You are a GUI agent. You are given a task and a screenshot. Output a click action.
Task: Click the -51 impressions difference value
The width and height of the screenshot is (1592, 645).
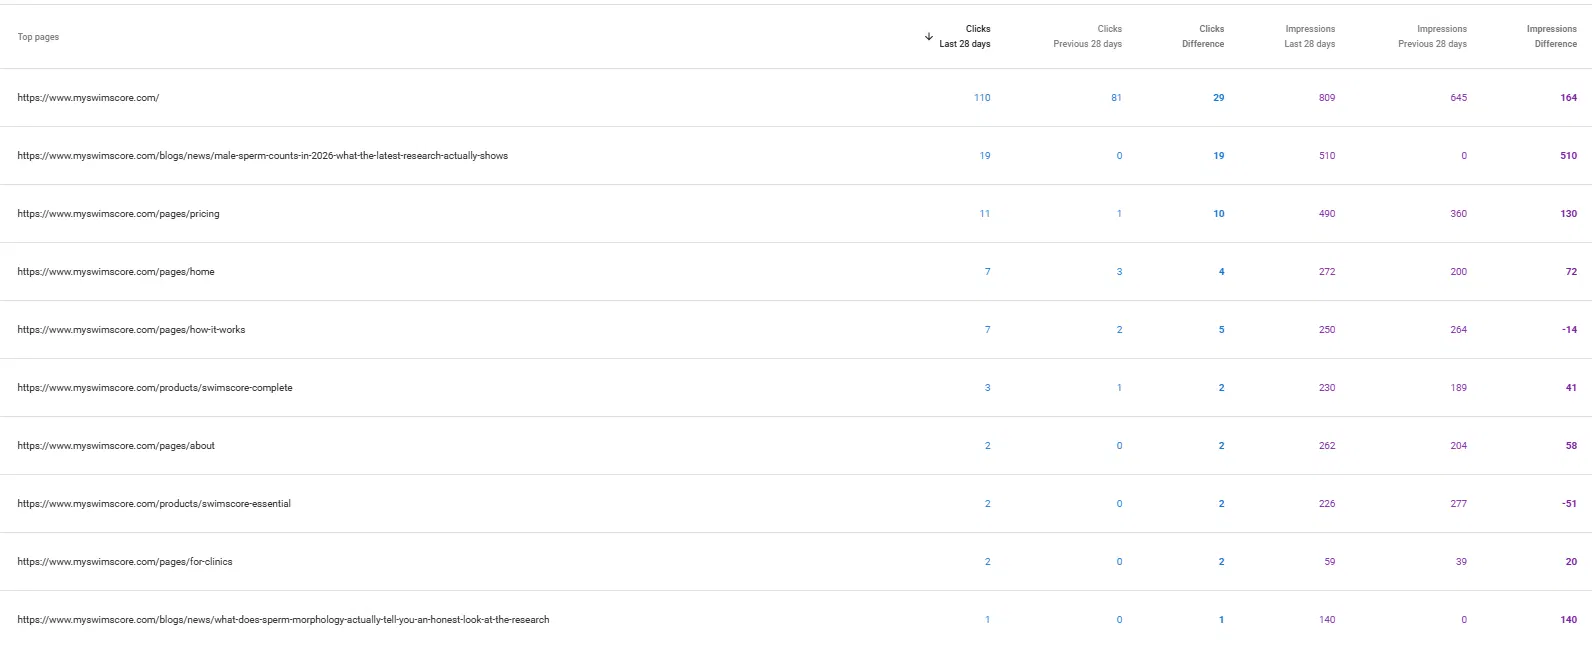[x=1569, y=504]
